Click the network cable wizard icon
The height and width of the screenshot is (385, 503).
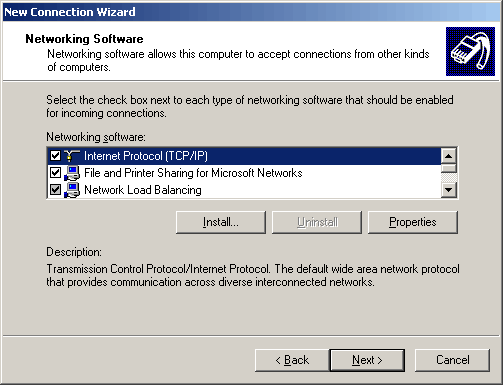click(470, 51)
